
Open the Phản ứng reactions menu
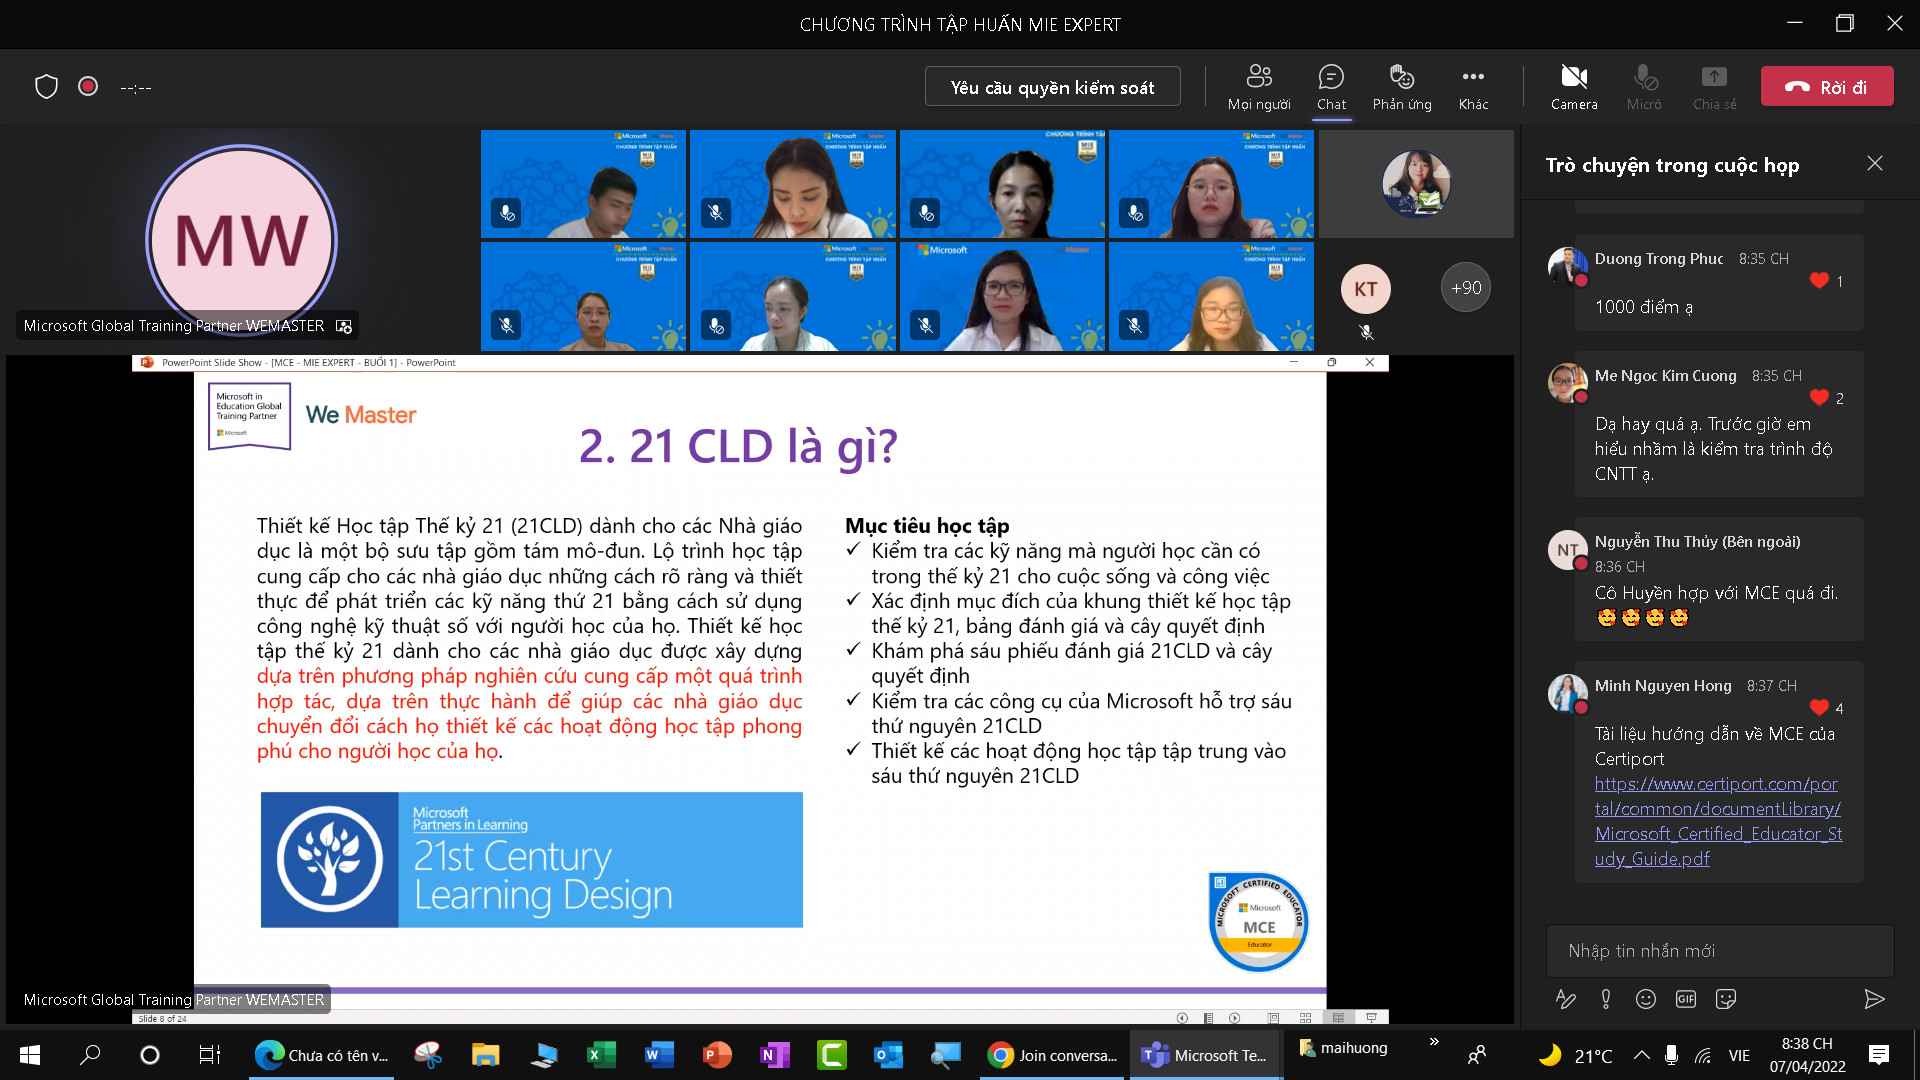pos(1401,87)
